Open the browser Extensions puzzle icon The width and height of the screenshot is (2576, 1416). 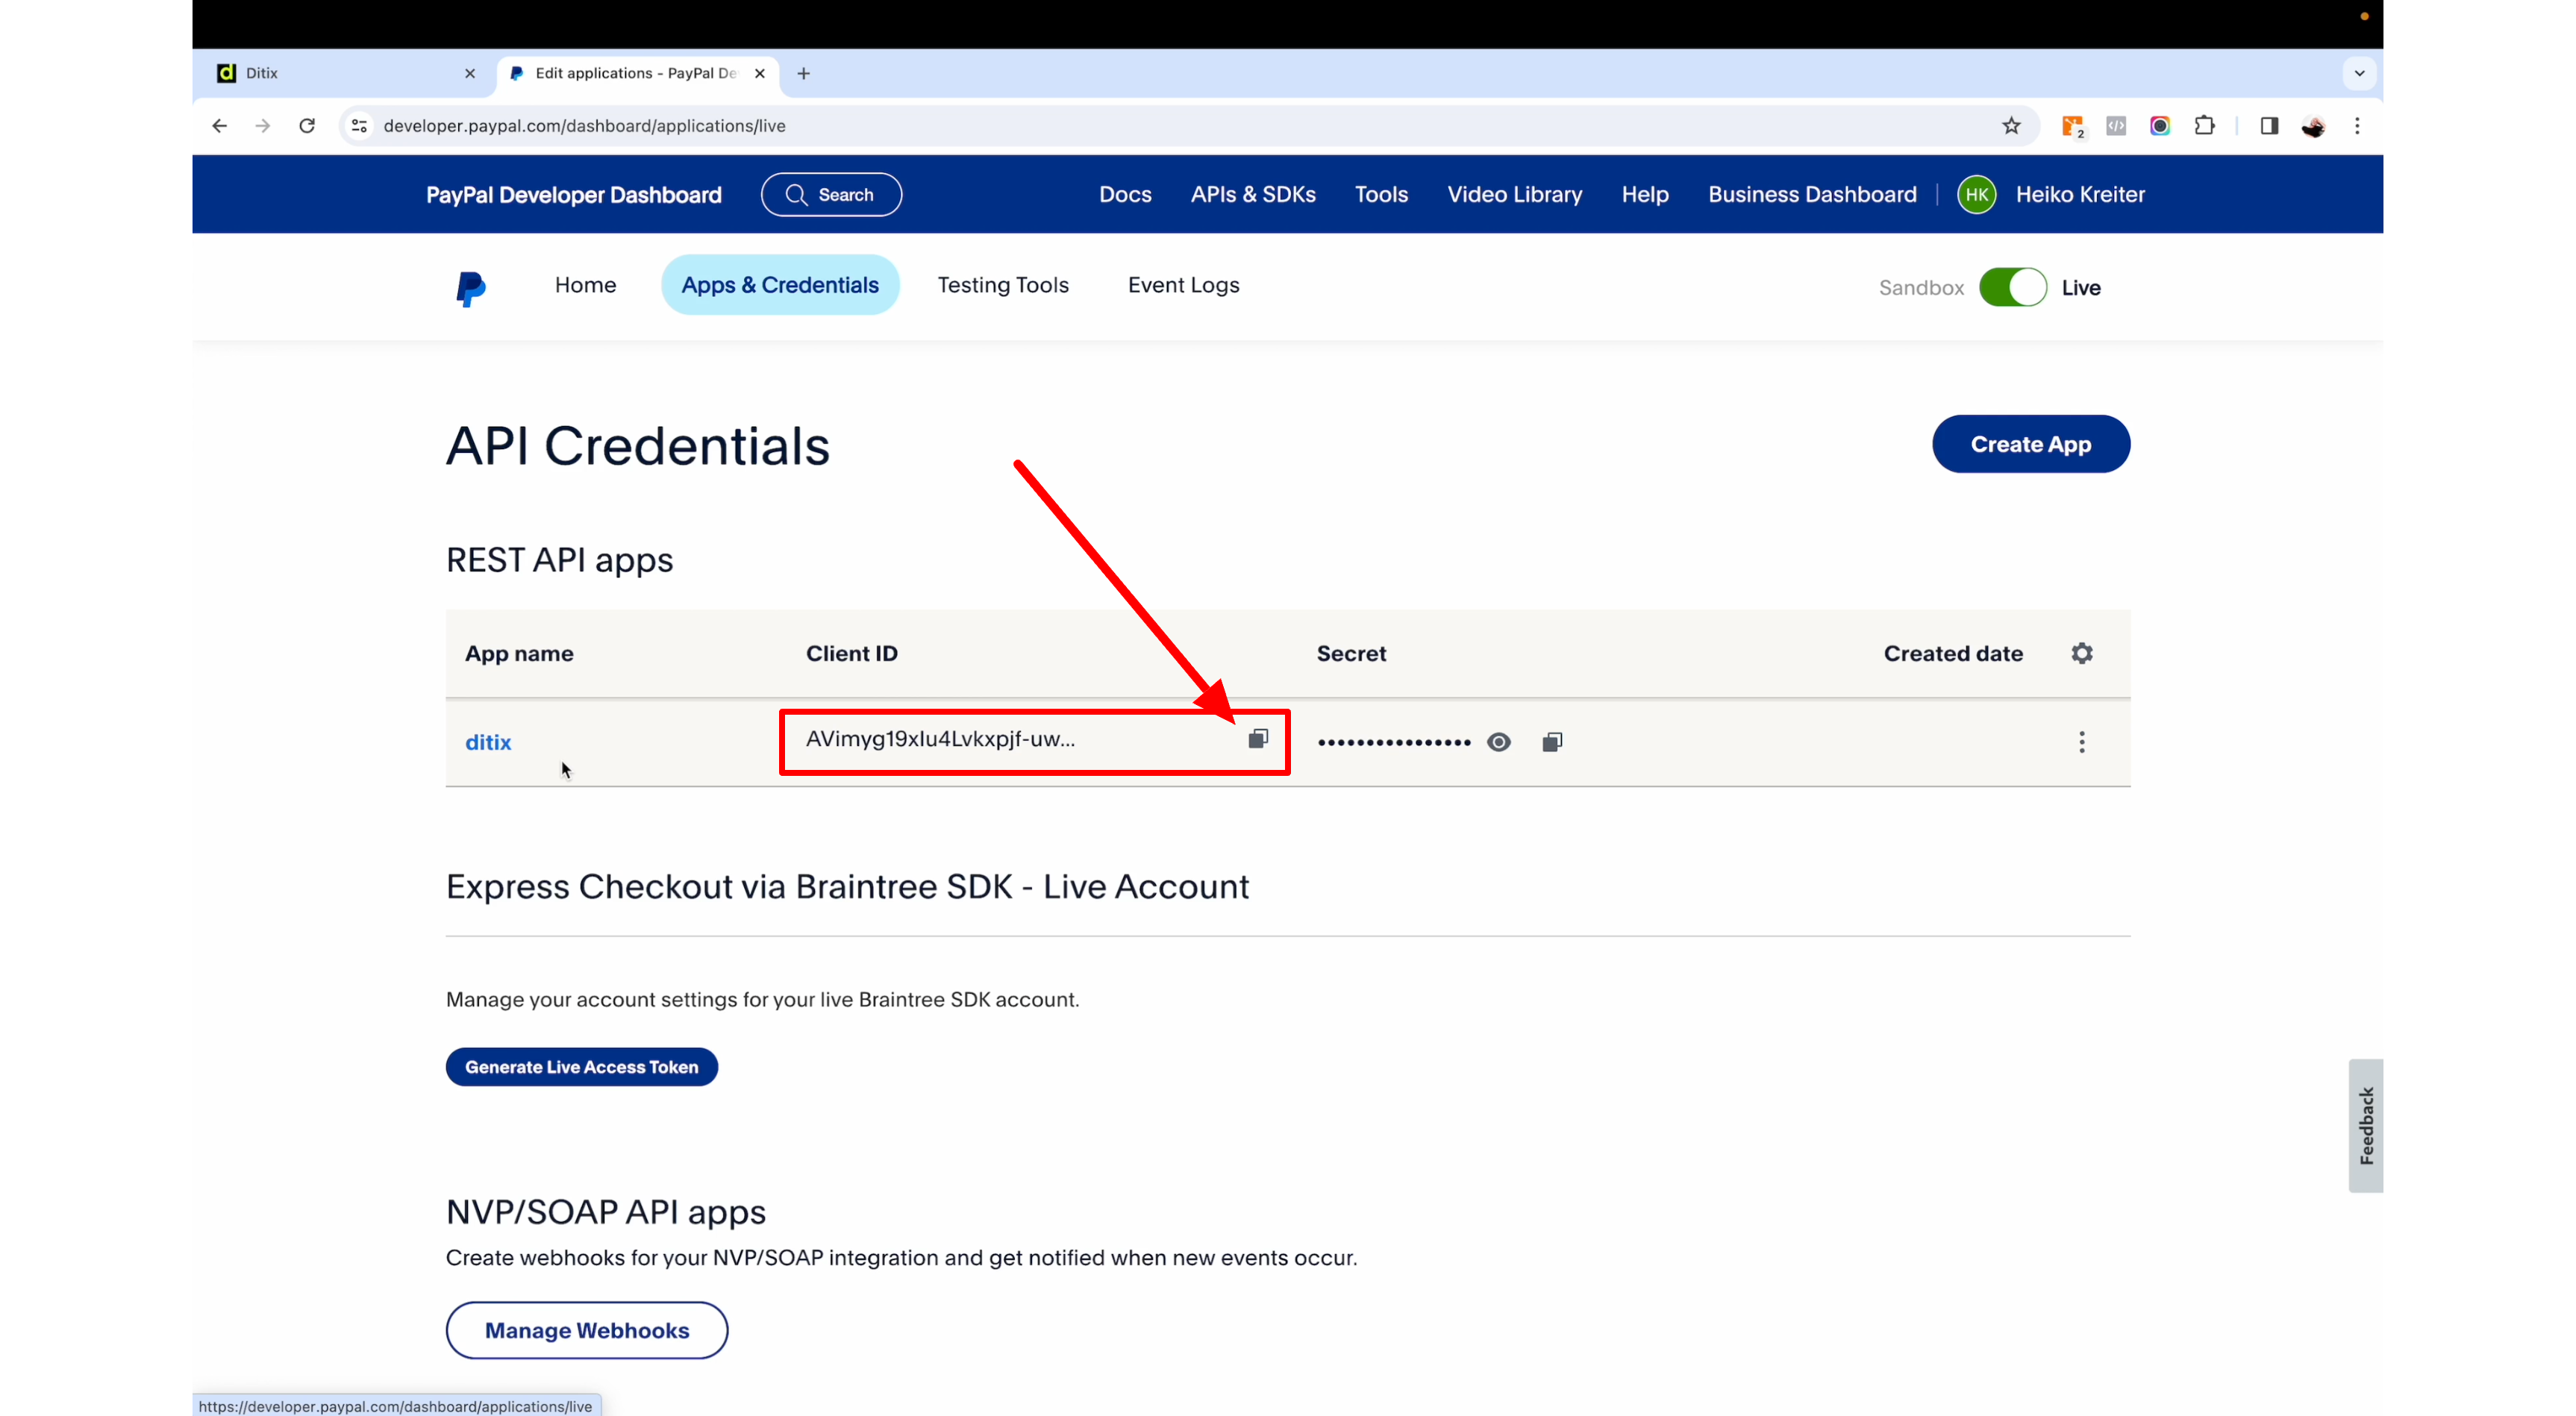pyautogui.click(x=2204, y=126)
